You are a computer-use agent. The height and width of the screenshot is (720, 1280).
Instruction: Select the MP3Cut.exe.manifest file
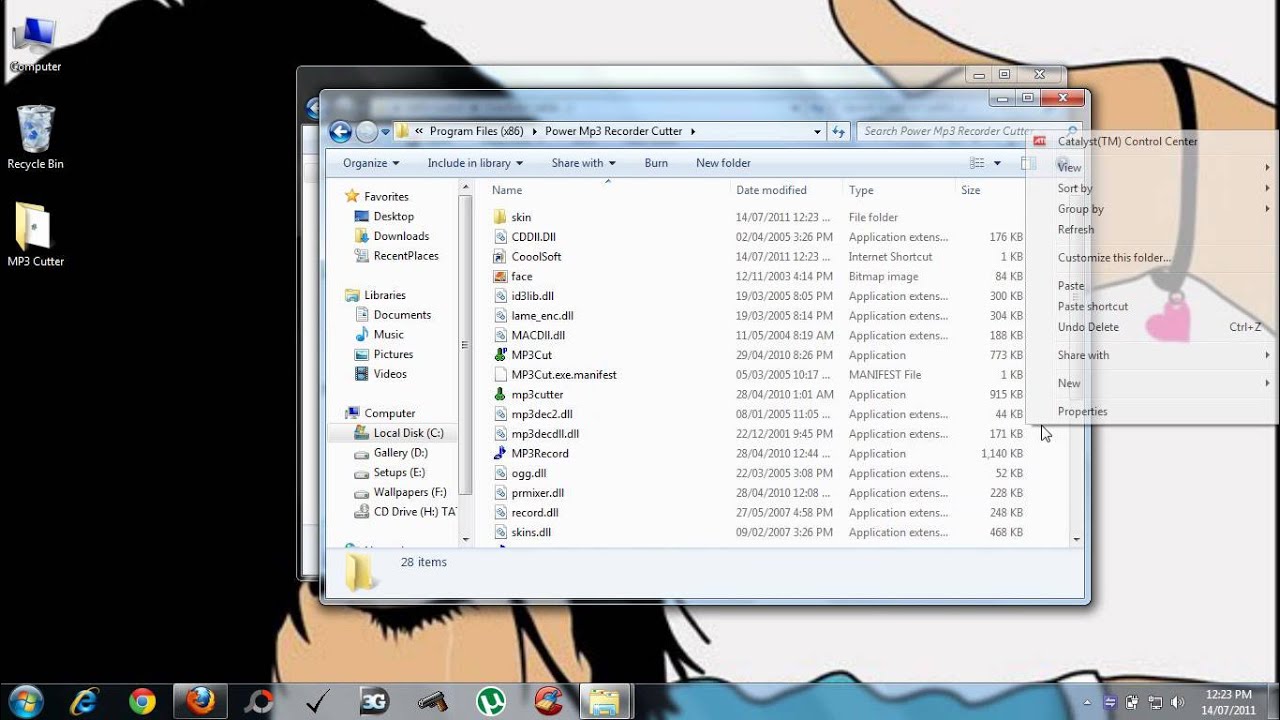click(x=564, y=375)
